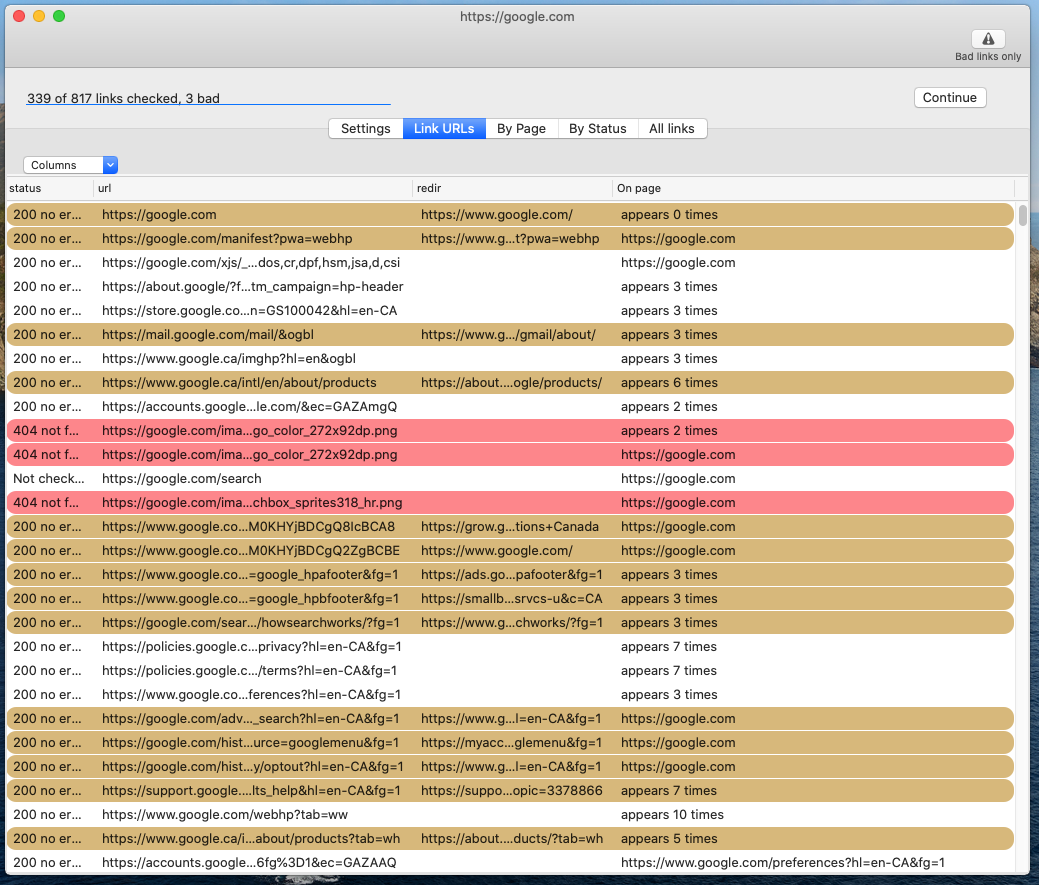The image size is (1039, 885).
Task: Select the intl/en/about/products url row
Action: (510, 382)
